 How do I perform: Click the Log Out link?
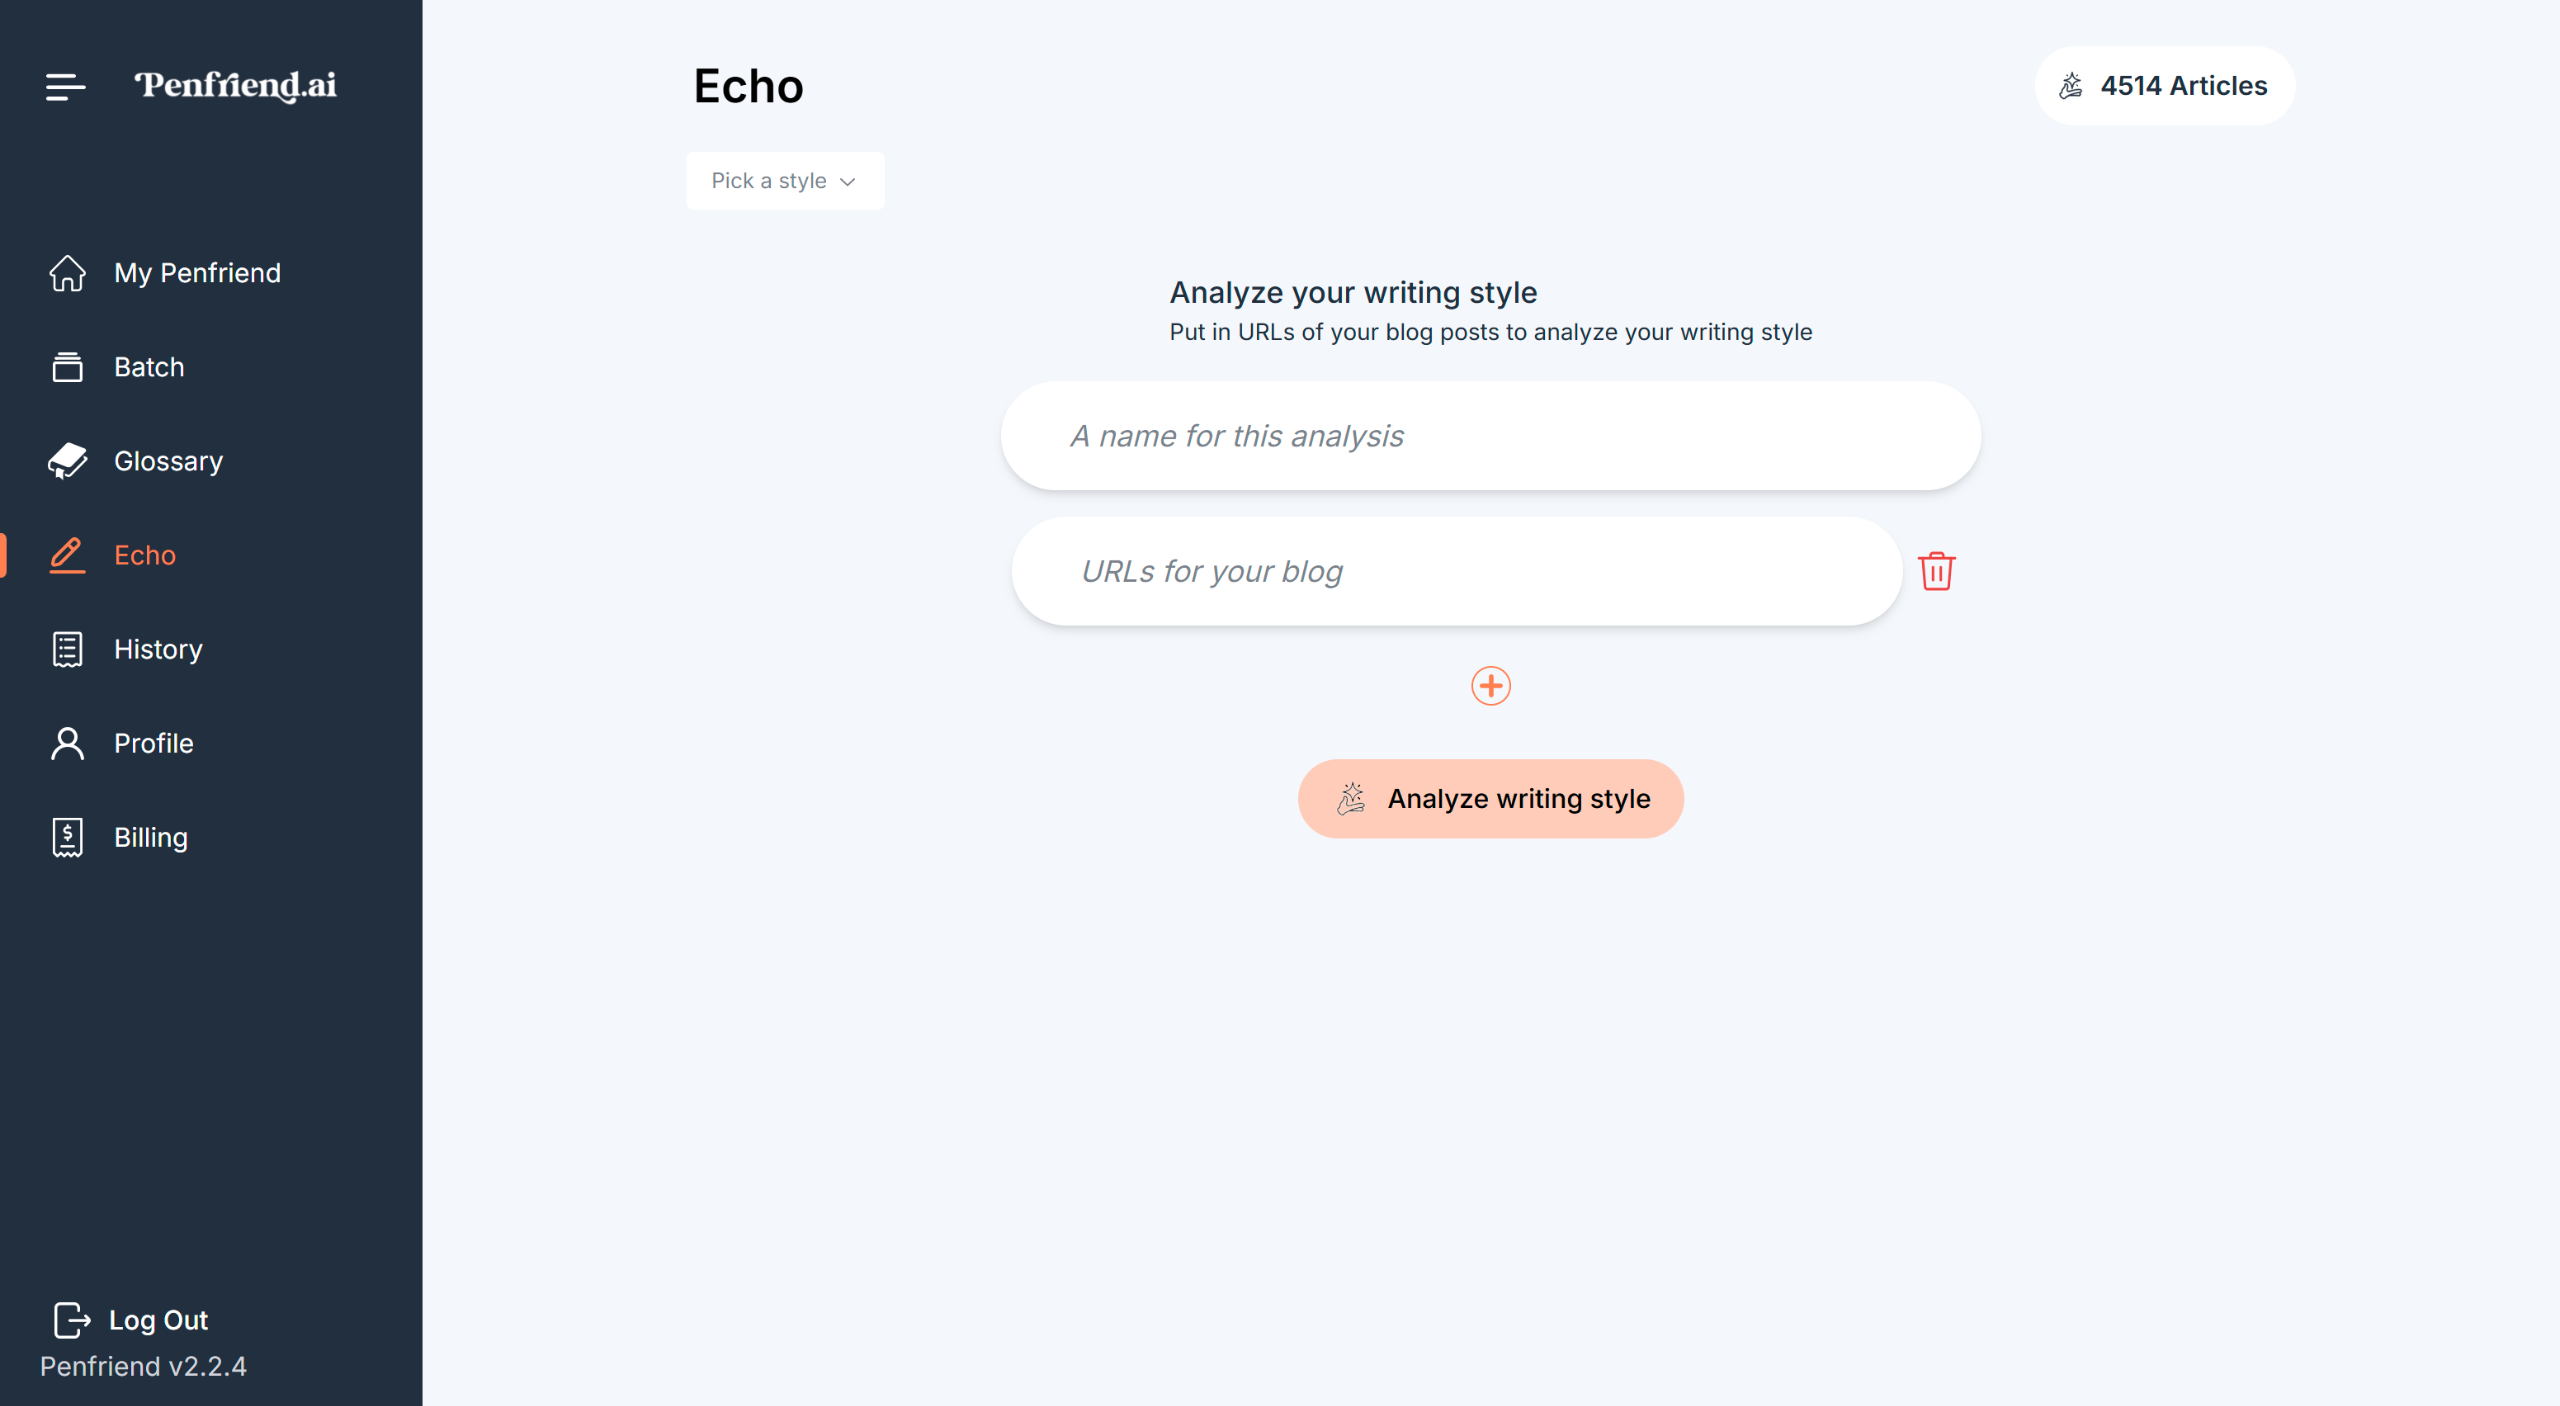coord(158,1320)
